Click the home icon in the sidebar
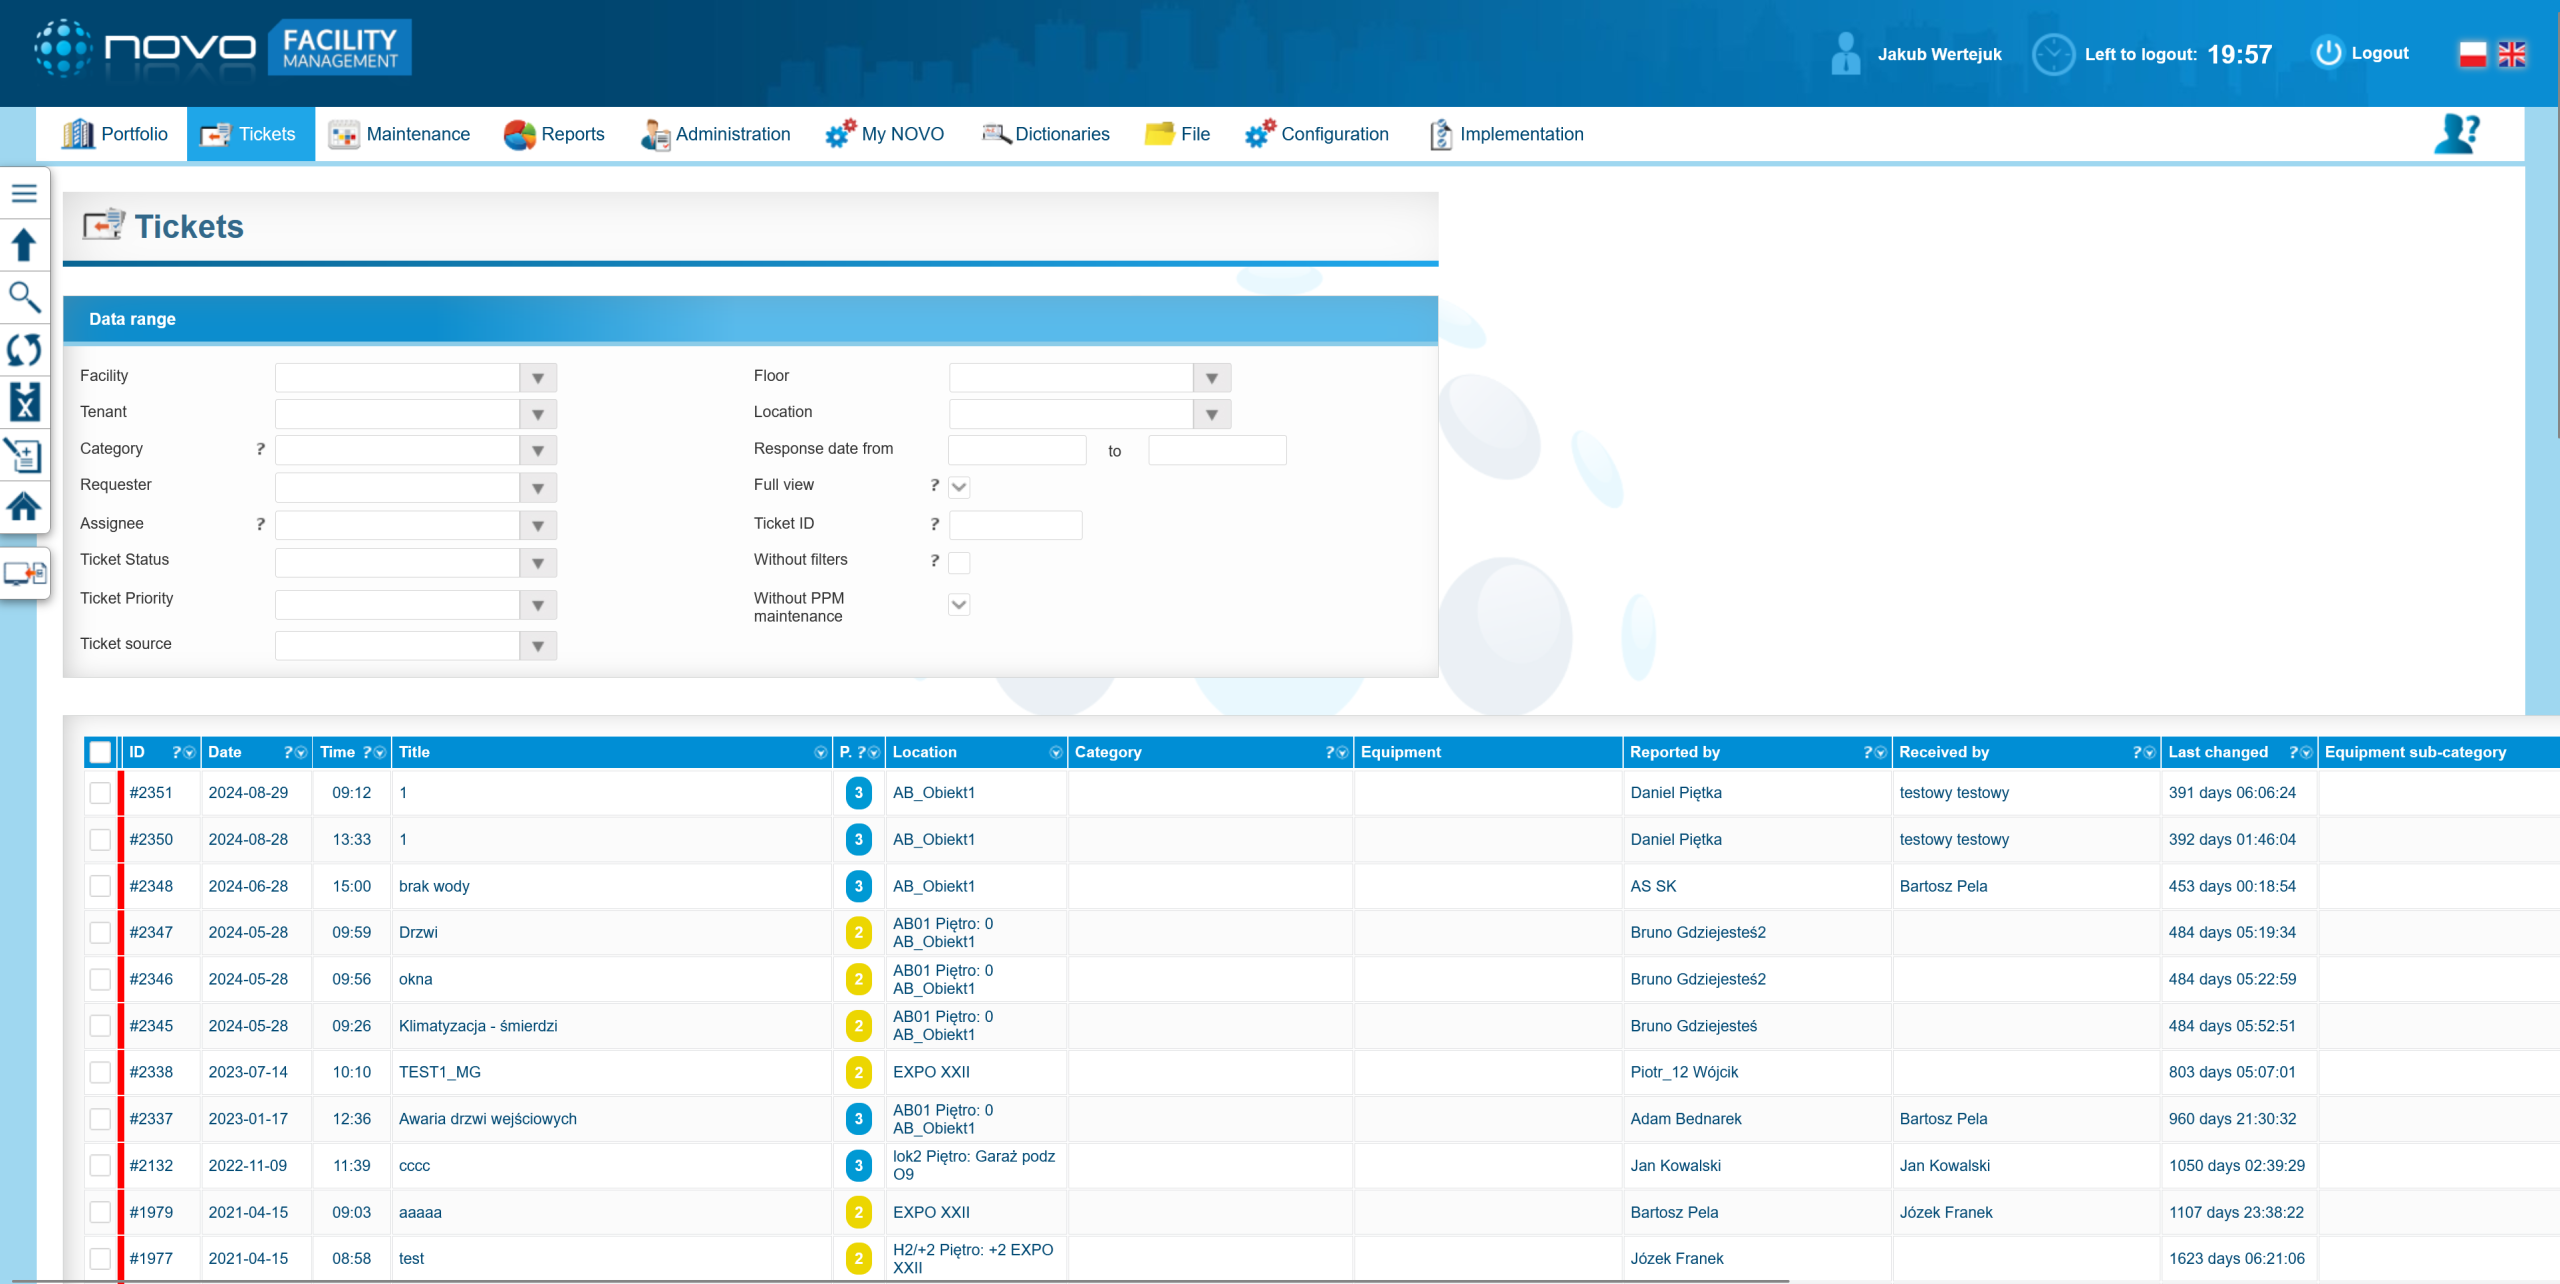The width and height of the screenshot is (2560, 1284). 24,507
